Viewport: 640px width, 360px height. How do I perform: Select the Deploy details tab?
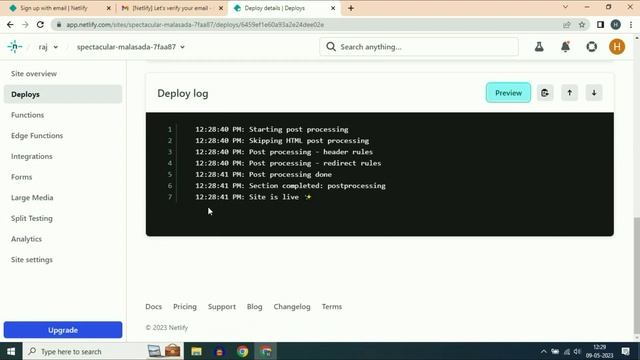tap(285, 8)
